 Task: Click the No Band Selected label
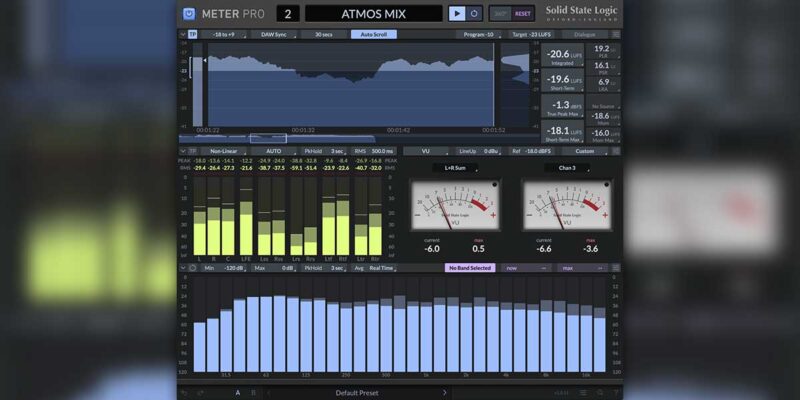470,268
